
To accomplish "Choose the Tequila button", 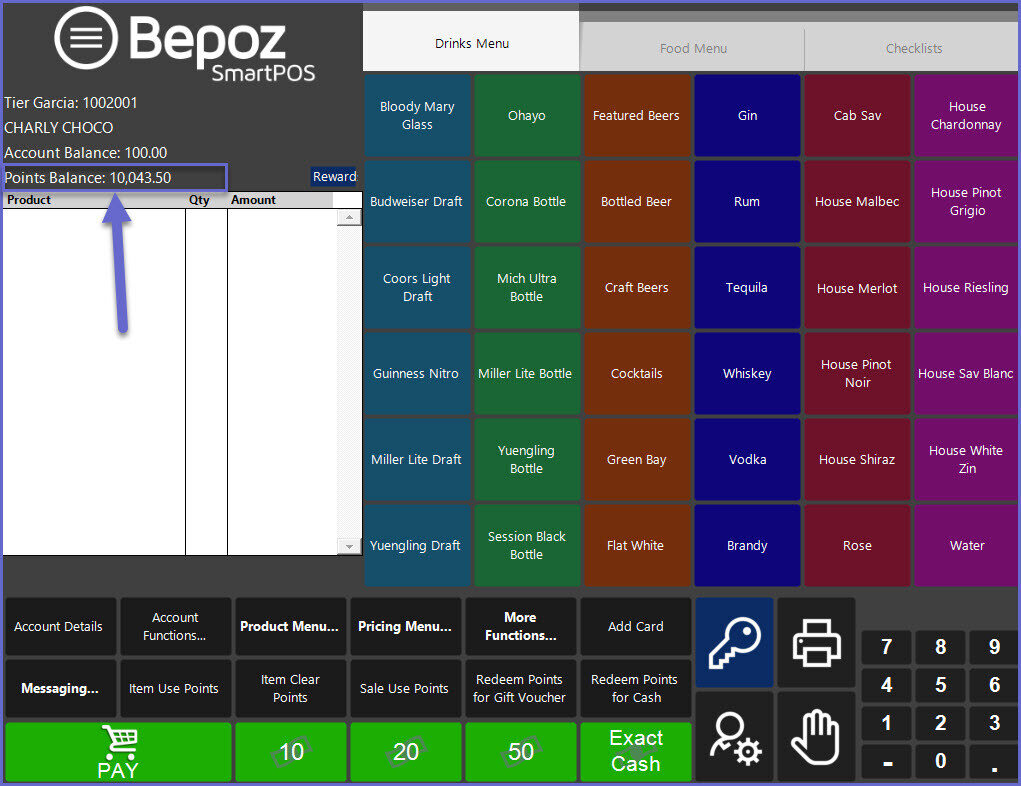I will click(x=747, y=287).
